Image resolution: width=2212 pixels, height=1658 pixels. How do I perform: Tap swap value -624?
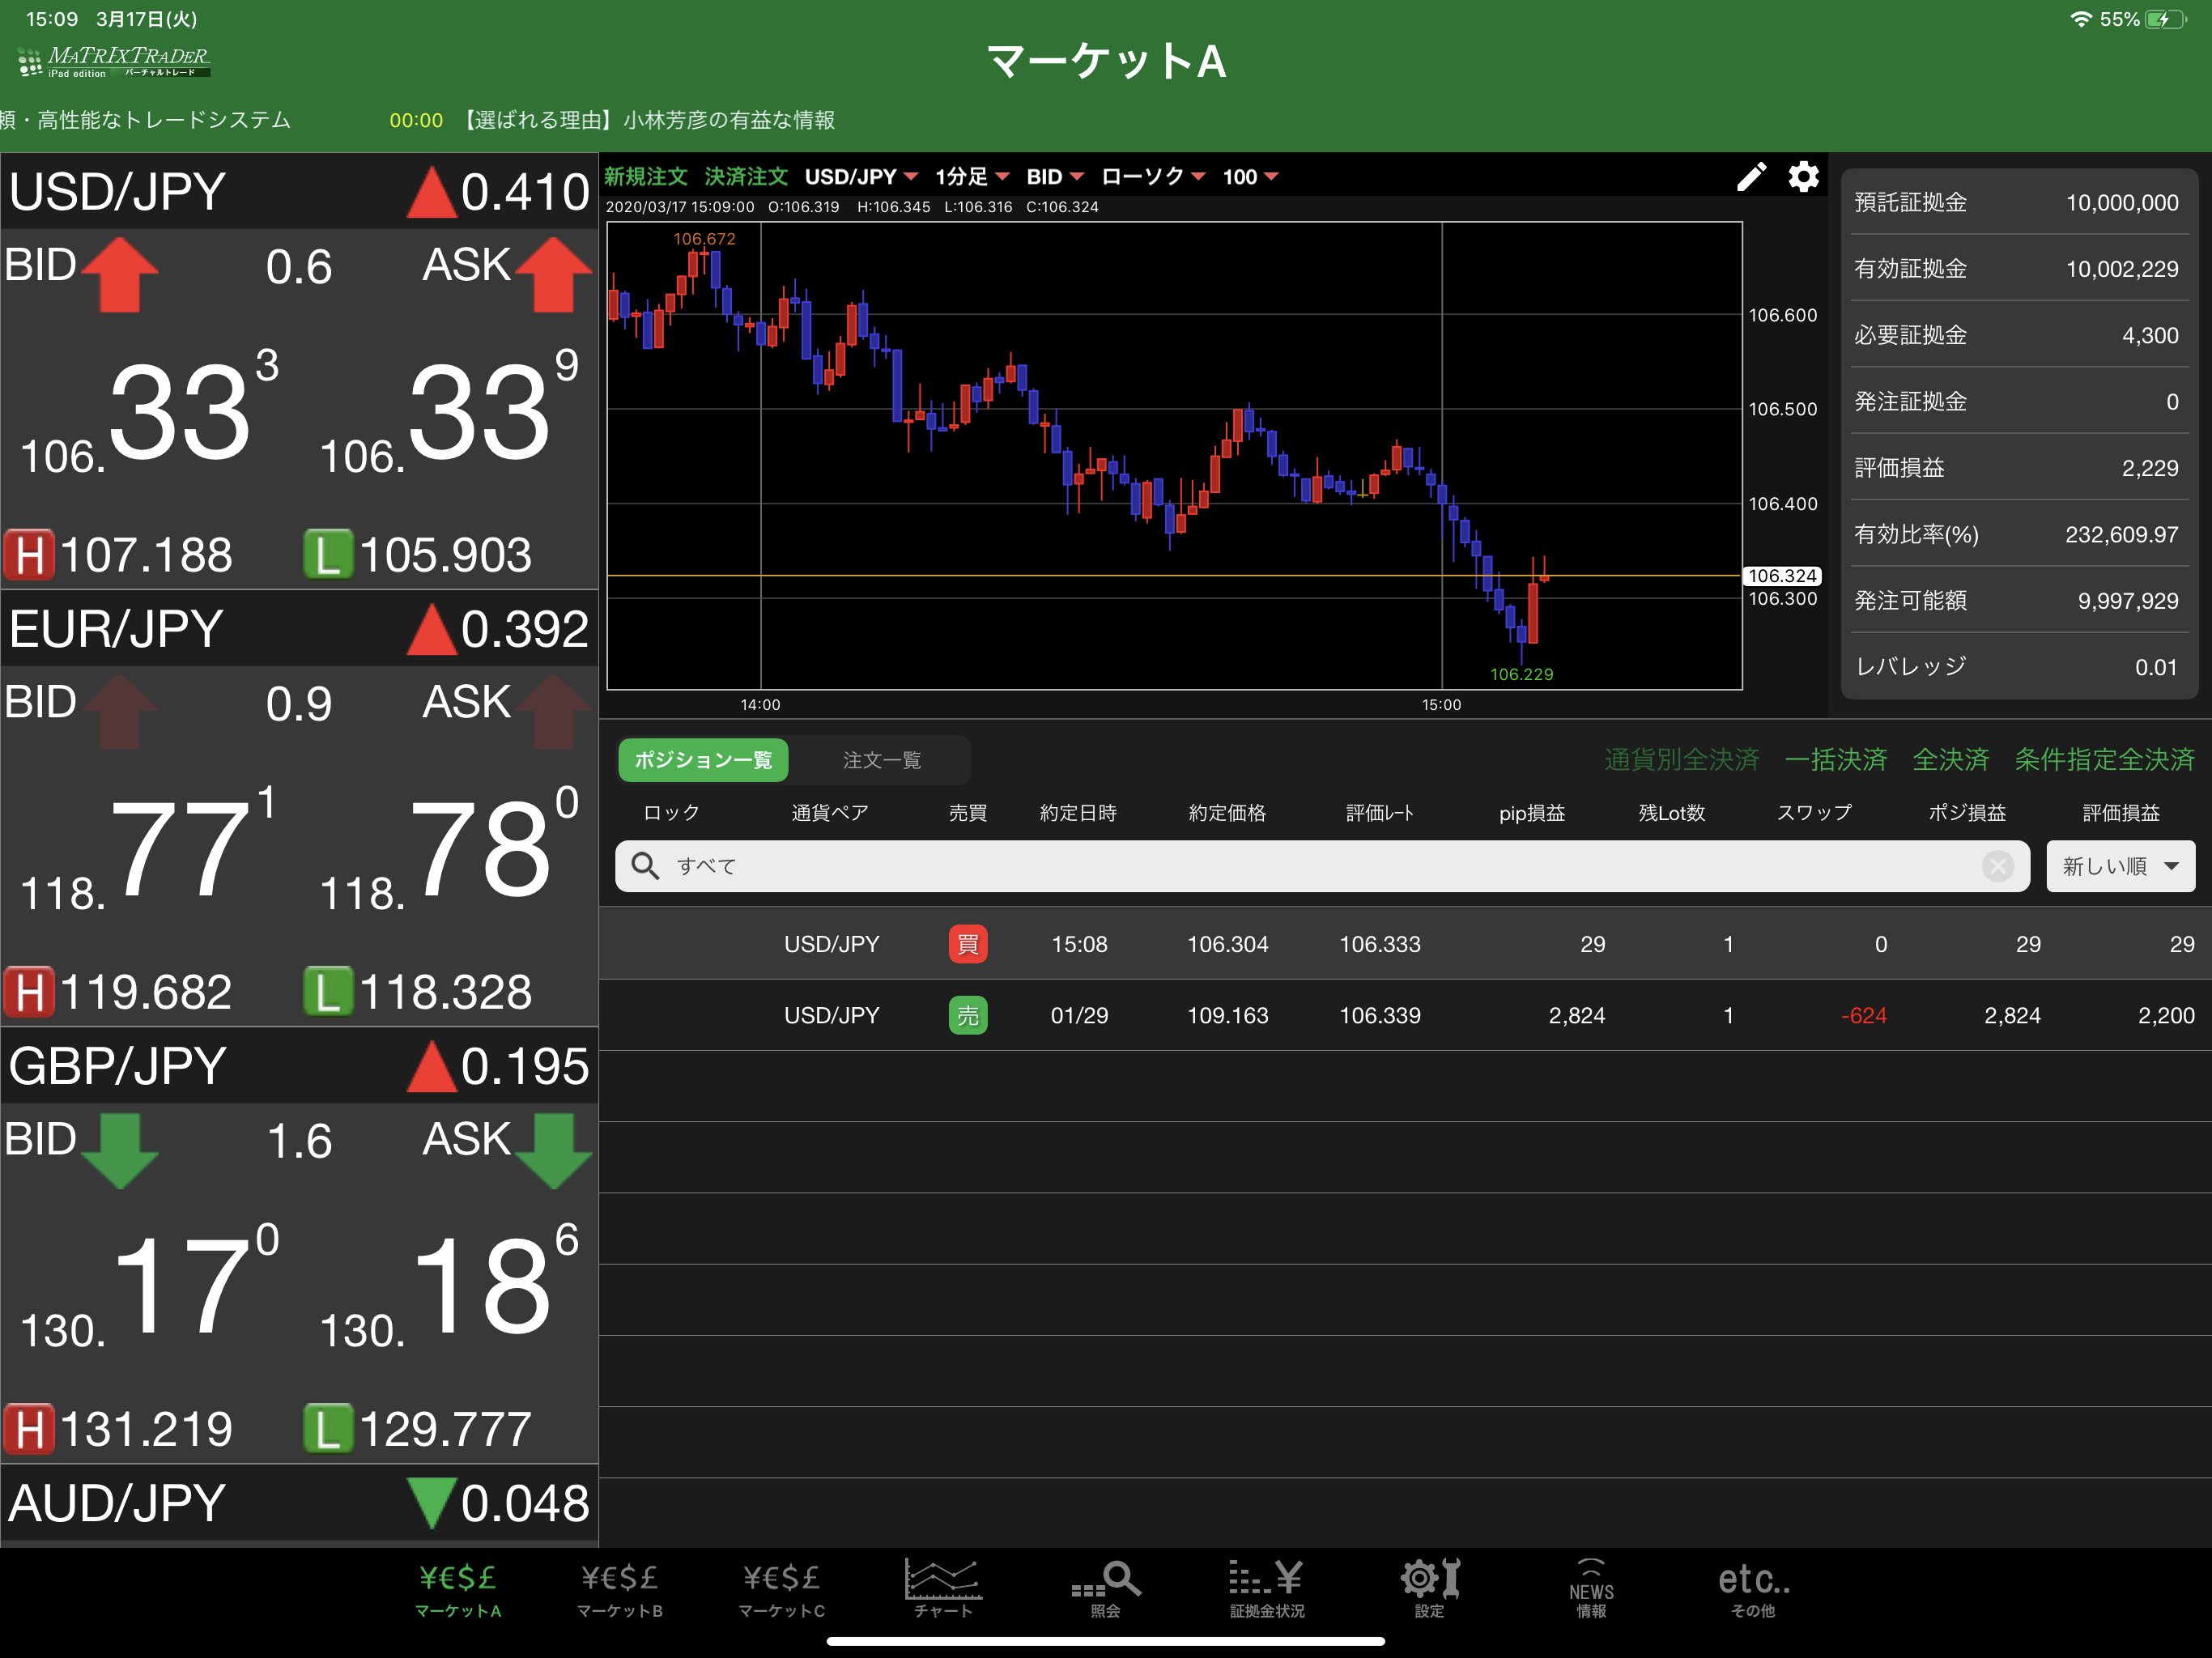point(1863,1016)
